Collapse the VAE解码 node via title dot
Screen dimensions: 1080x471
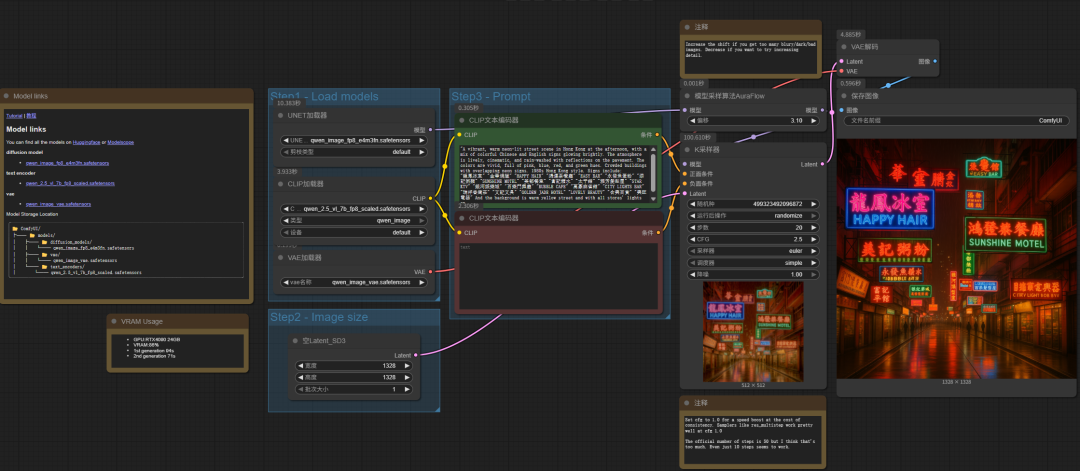pyautogui.click(x=844, y=47)
